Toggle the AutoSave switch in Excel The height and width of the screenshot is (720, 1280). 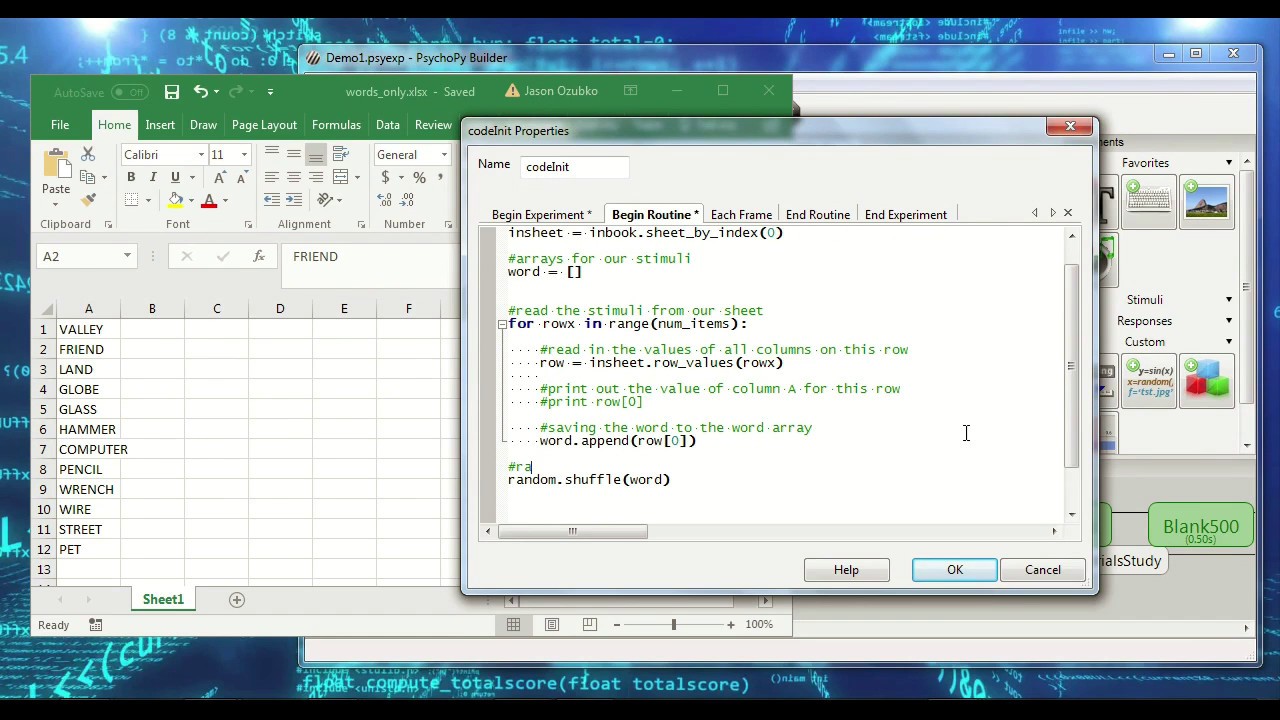coord(130,92)
